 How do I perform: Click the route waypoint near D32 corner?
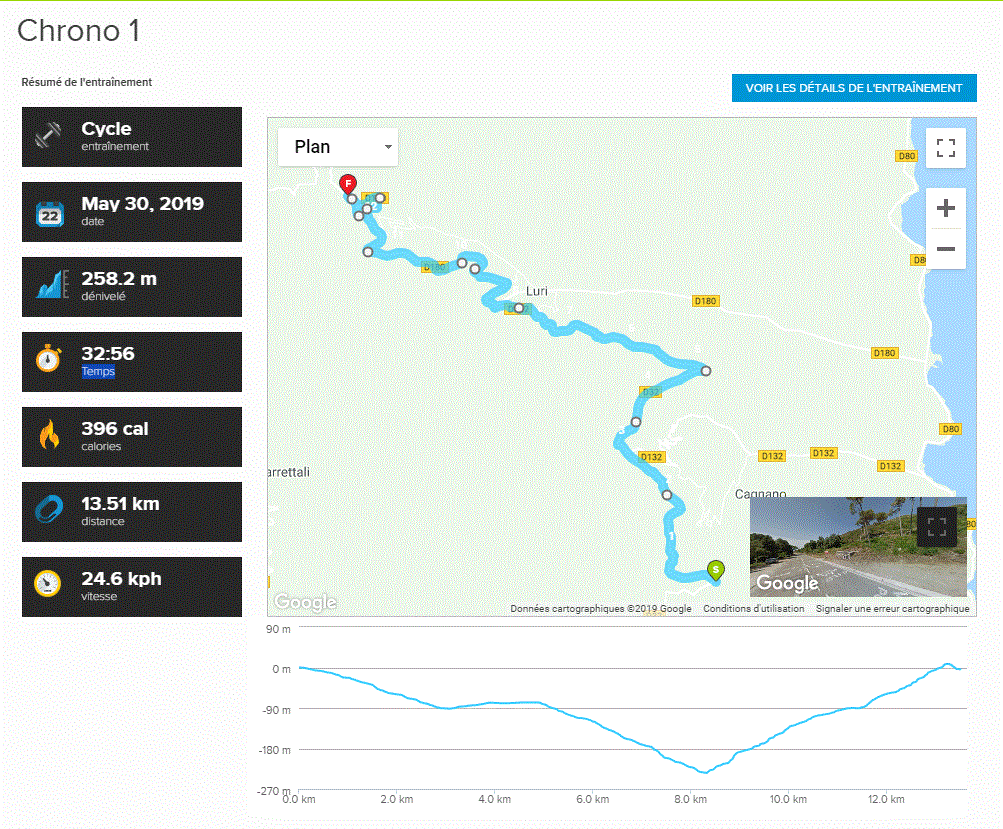pos(706,371)
